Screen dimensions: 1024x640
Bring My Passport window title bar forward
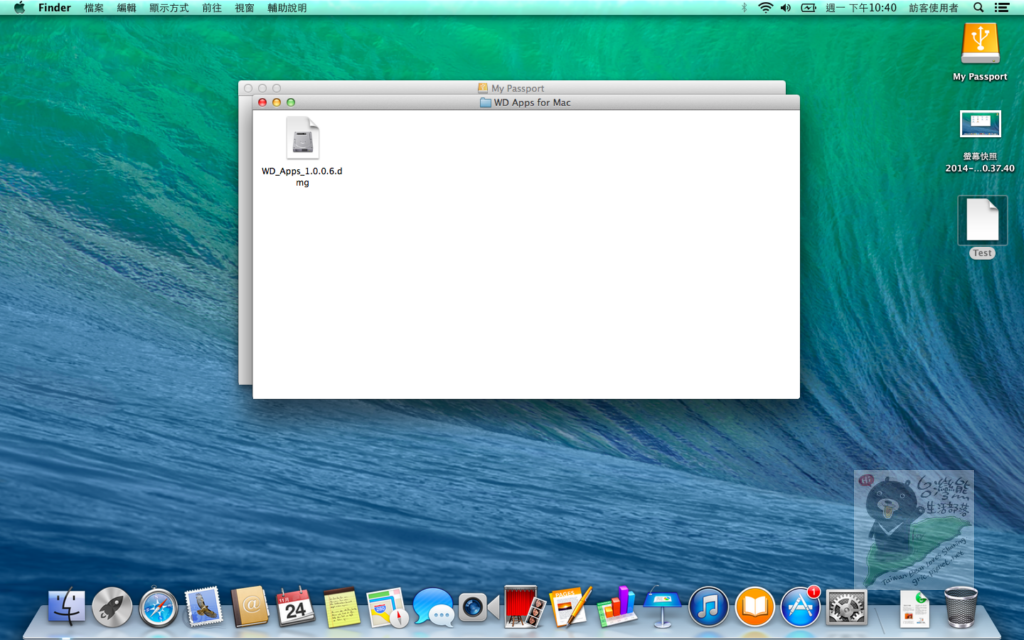(x=511, y=88)
